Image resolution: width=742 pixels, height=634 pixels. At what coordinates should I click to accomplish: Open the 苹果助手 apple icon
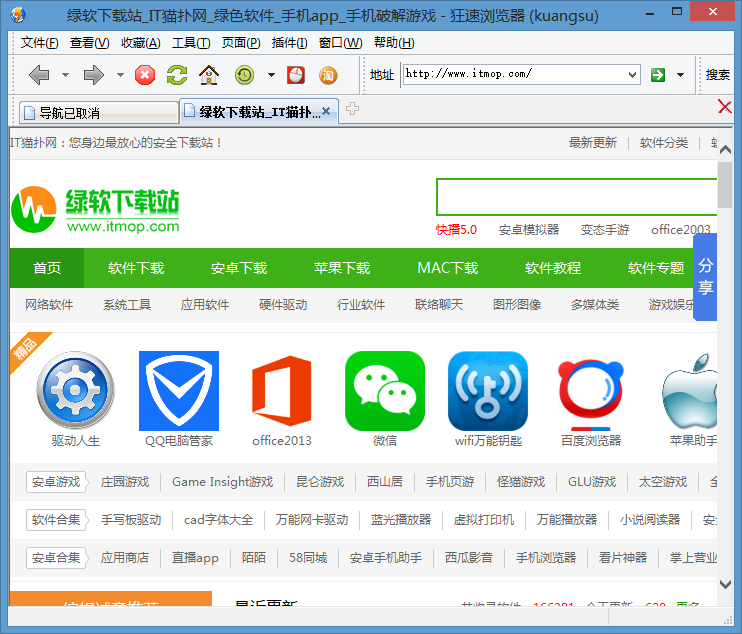689,391
